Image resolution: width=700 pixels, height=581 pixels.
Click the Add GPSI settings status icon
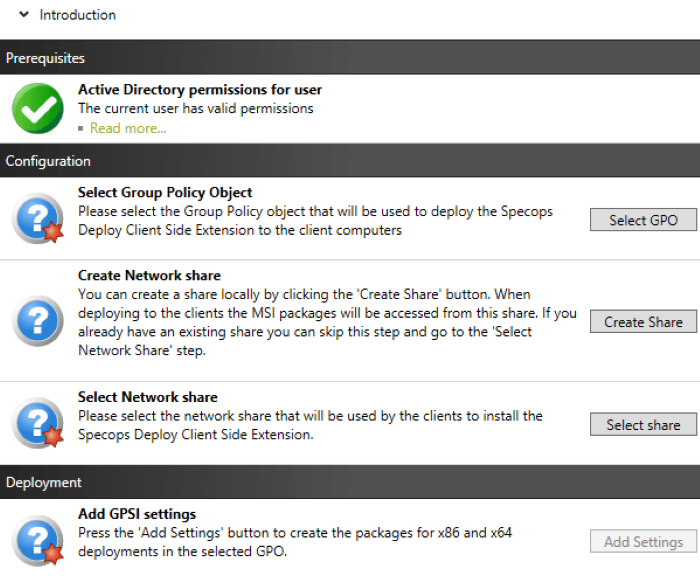38,541
